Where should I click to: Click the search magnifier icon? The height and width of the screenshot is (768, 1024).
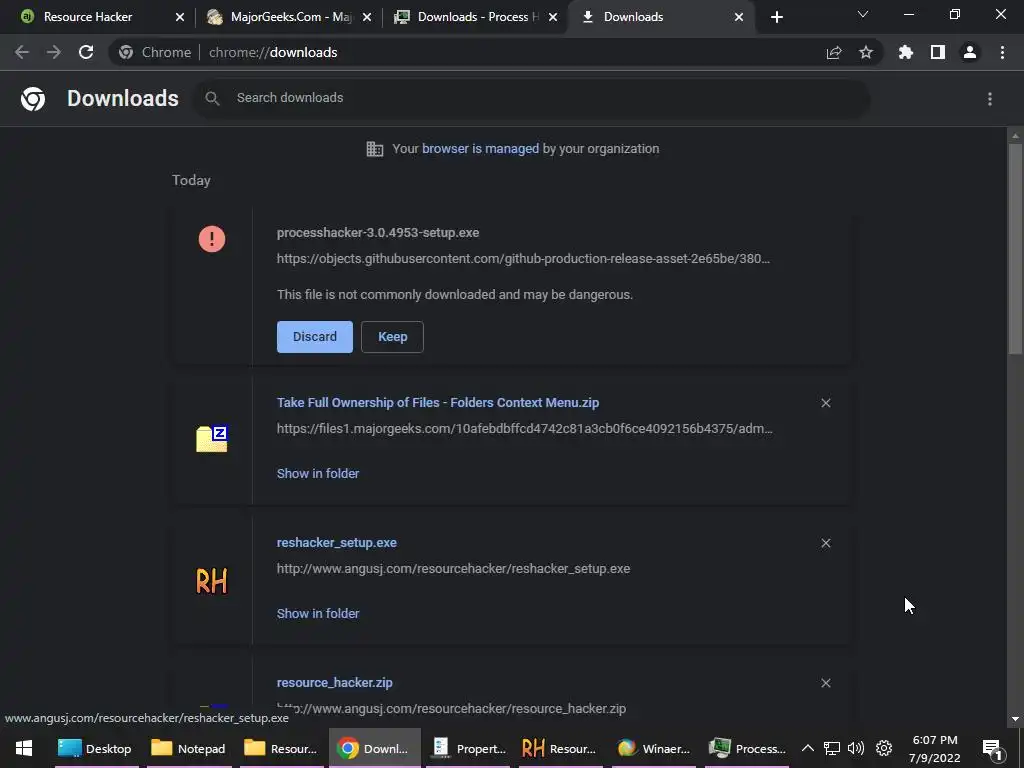212,98
